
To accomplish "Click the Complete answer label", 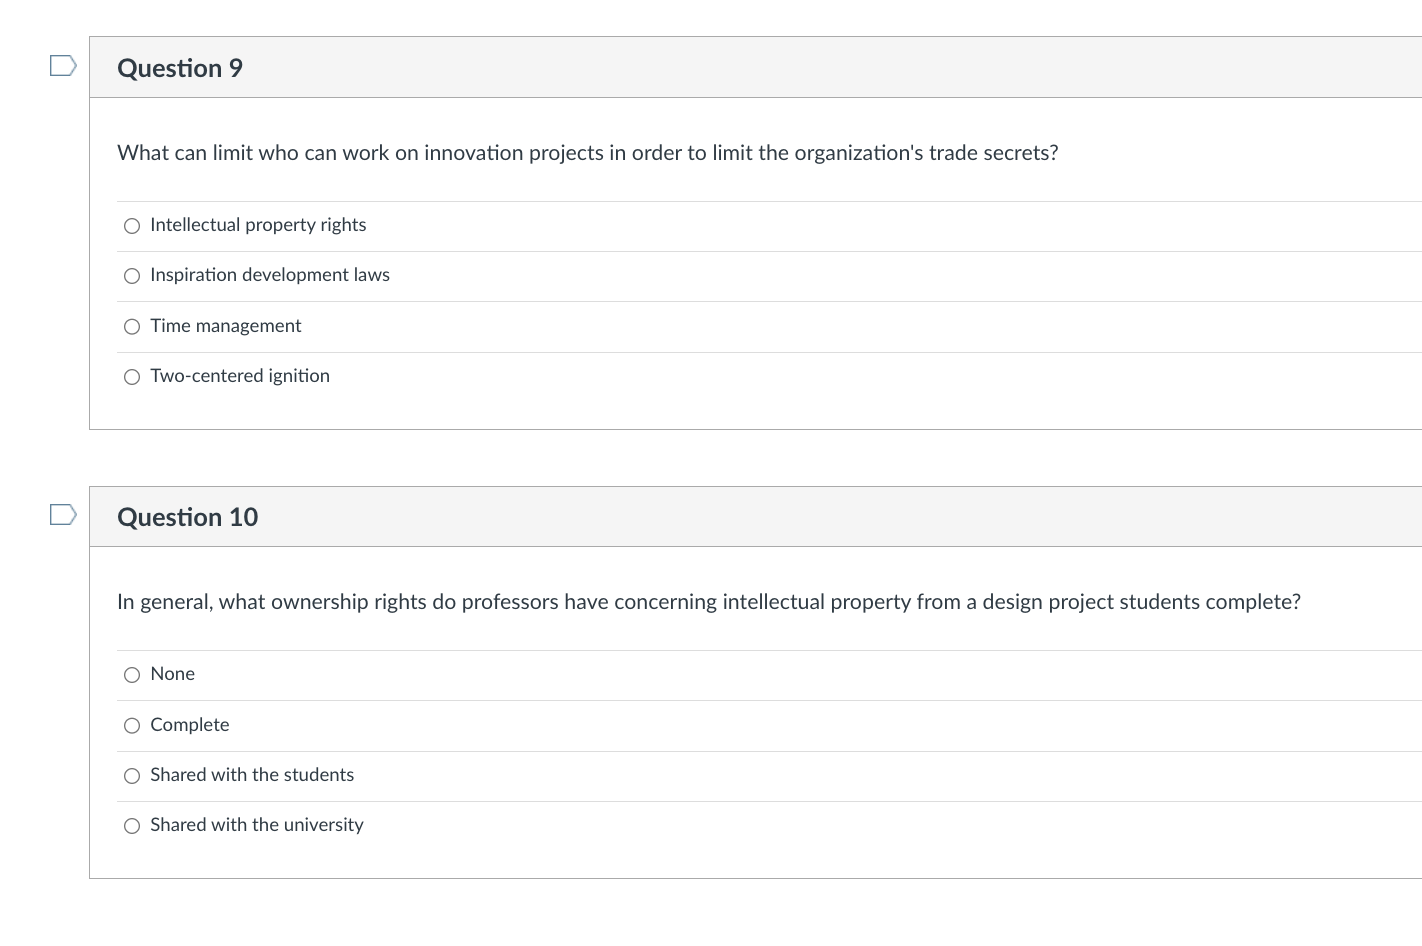I will 190,725.
